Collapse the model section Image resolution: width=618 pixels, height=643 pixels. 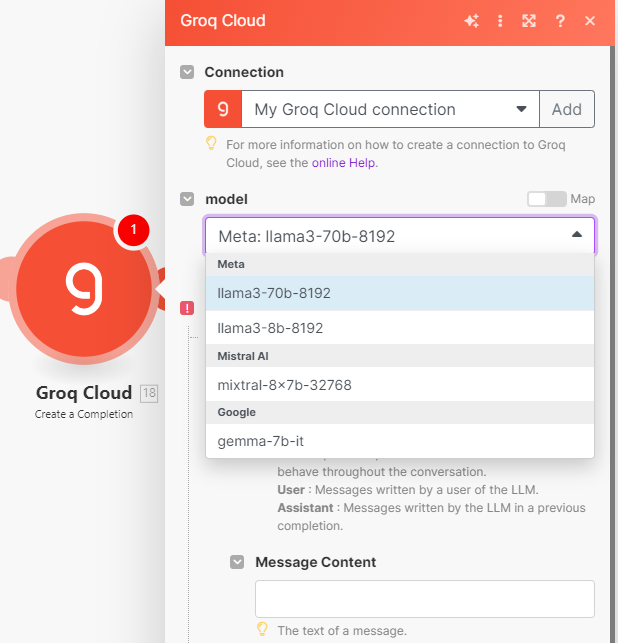click(187, 199)
